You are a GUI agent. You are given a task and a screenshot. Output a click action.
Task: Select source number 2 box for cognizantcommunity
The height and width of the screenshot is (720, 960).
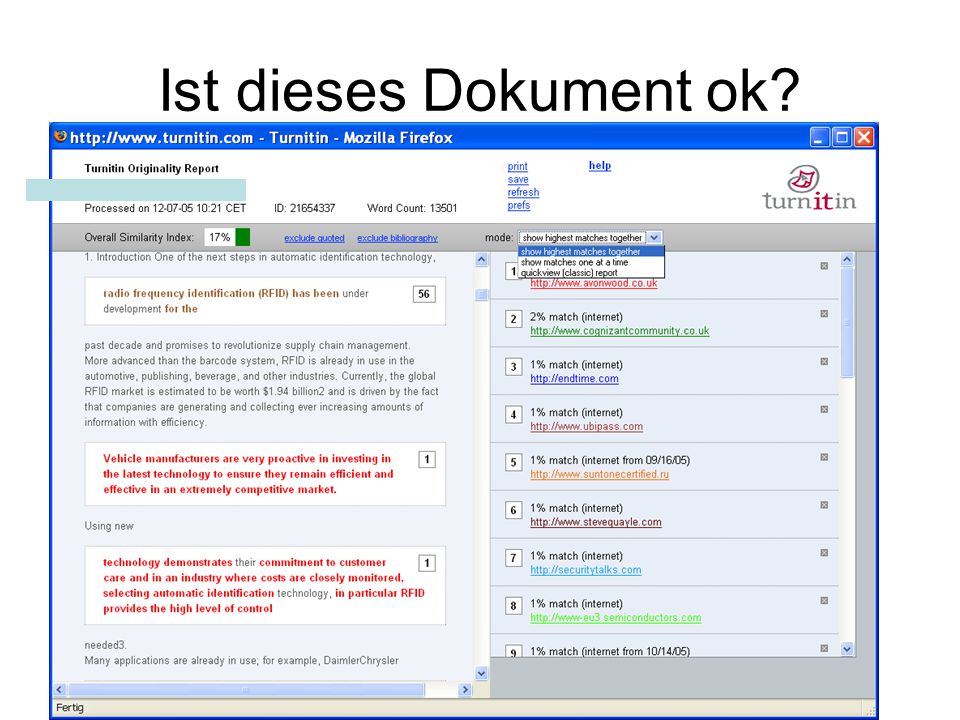pos(514,318)
